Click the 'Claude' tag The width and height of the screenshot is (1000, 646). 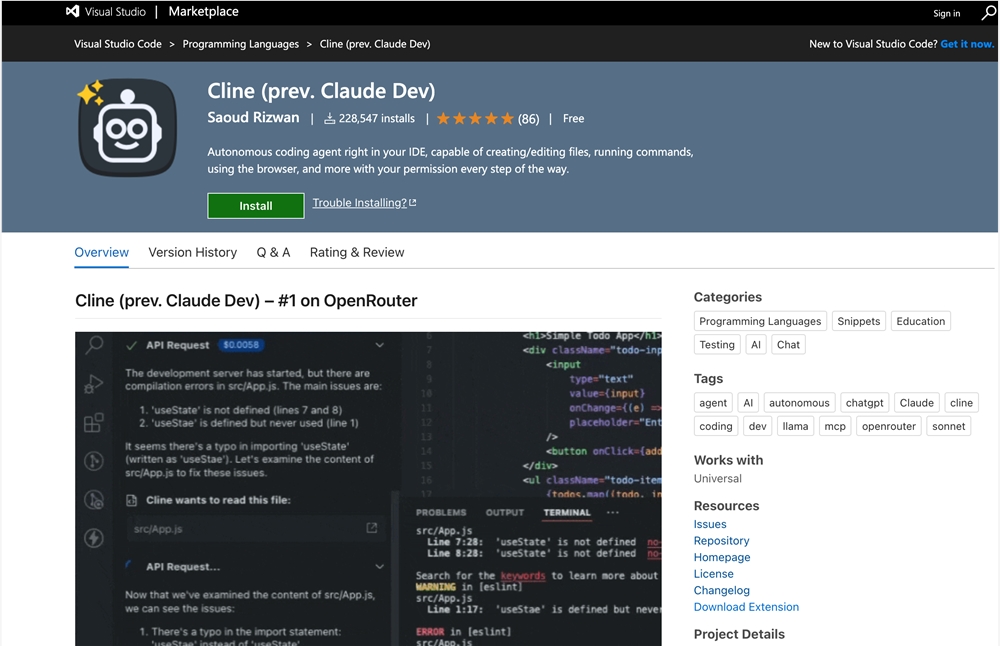[x=916, y=403]
